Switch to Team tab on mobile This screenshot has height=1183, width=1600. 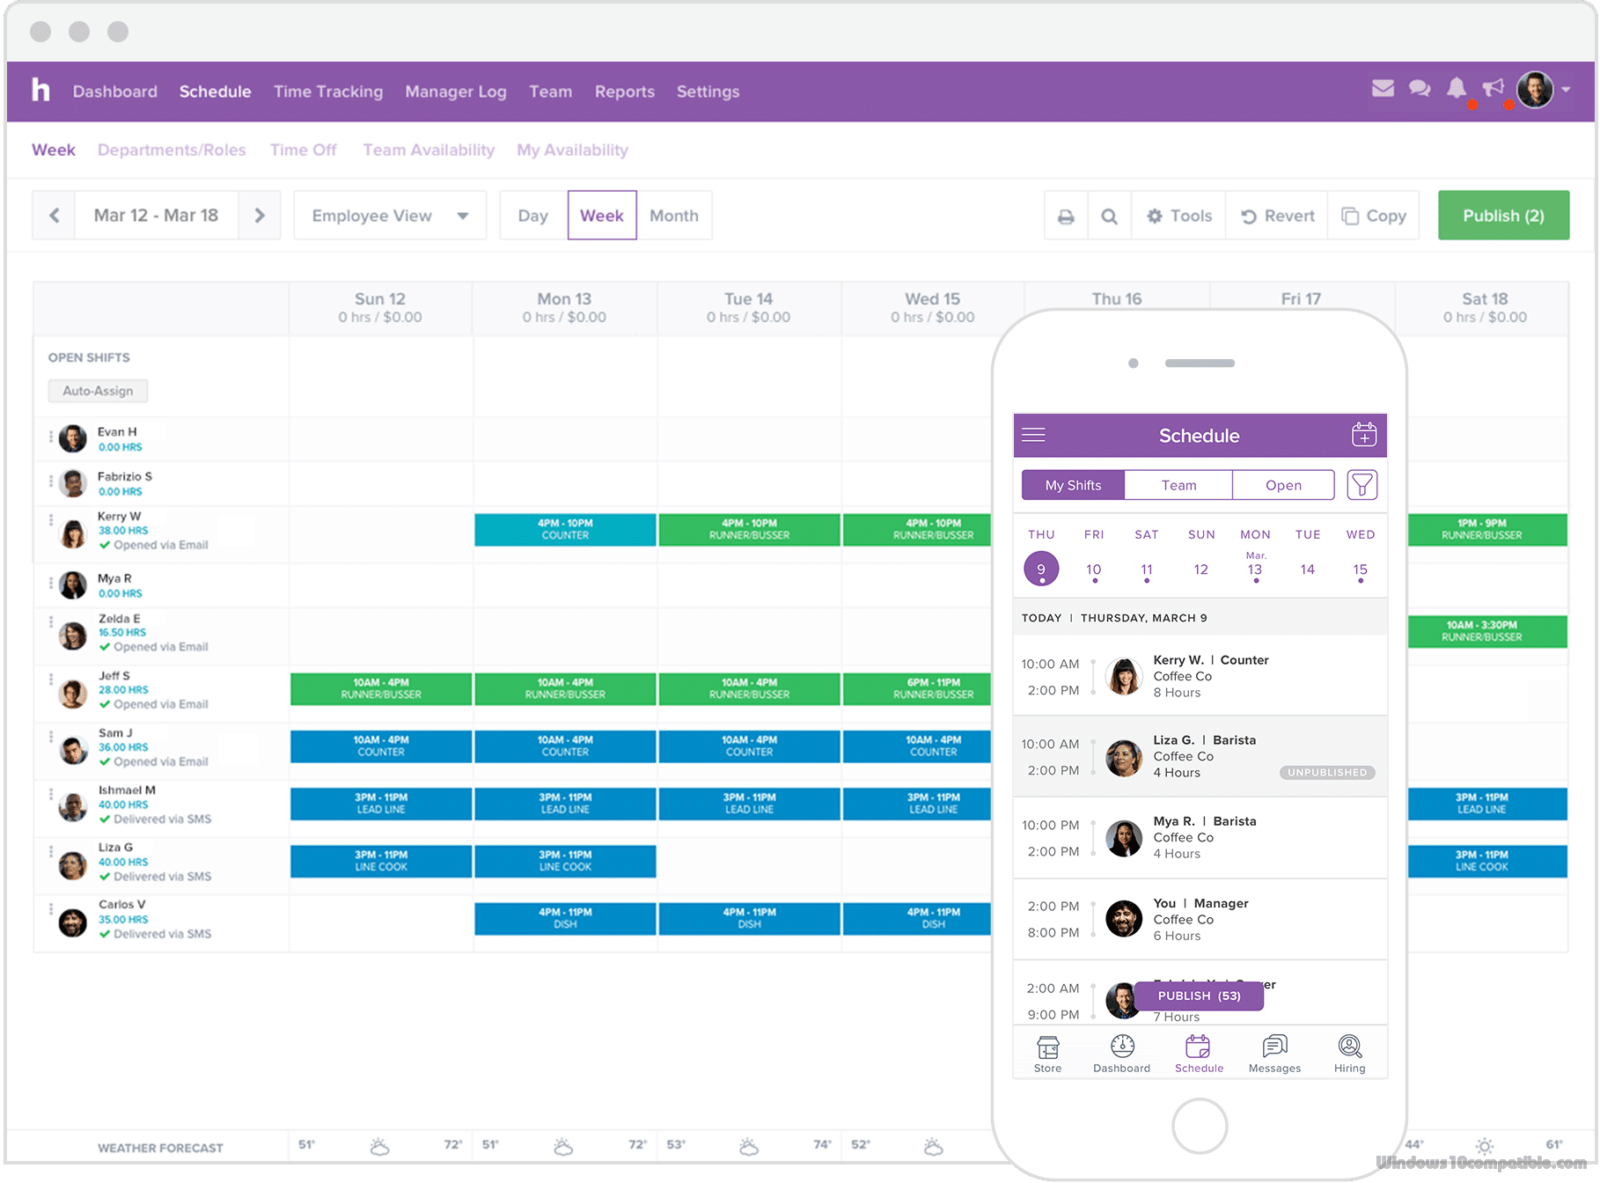point(1178,485)
